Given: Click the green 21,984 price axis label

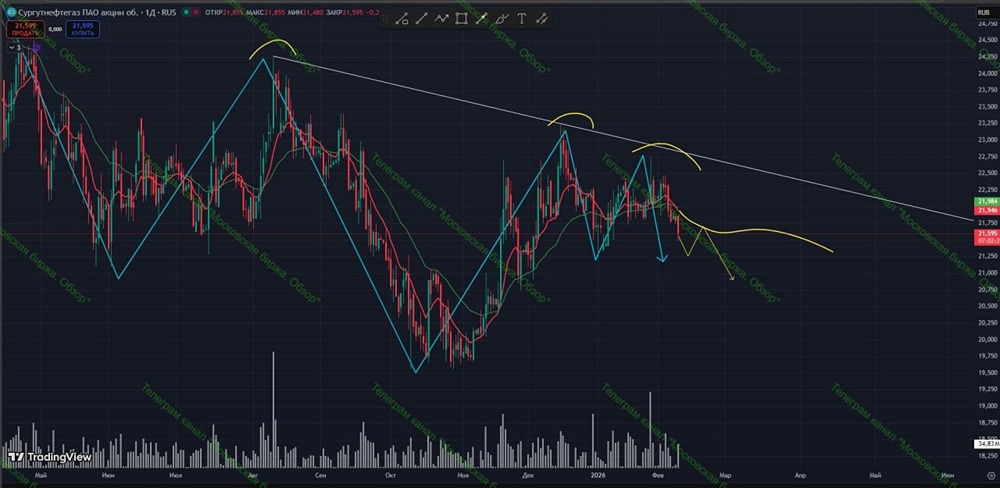Looking at the screenshot, I should (x=985, y=202).
